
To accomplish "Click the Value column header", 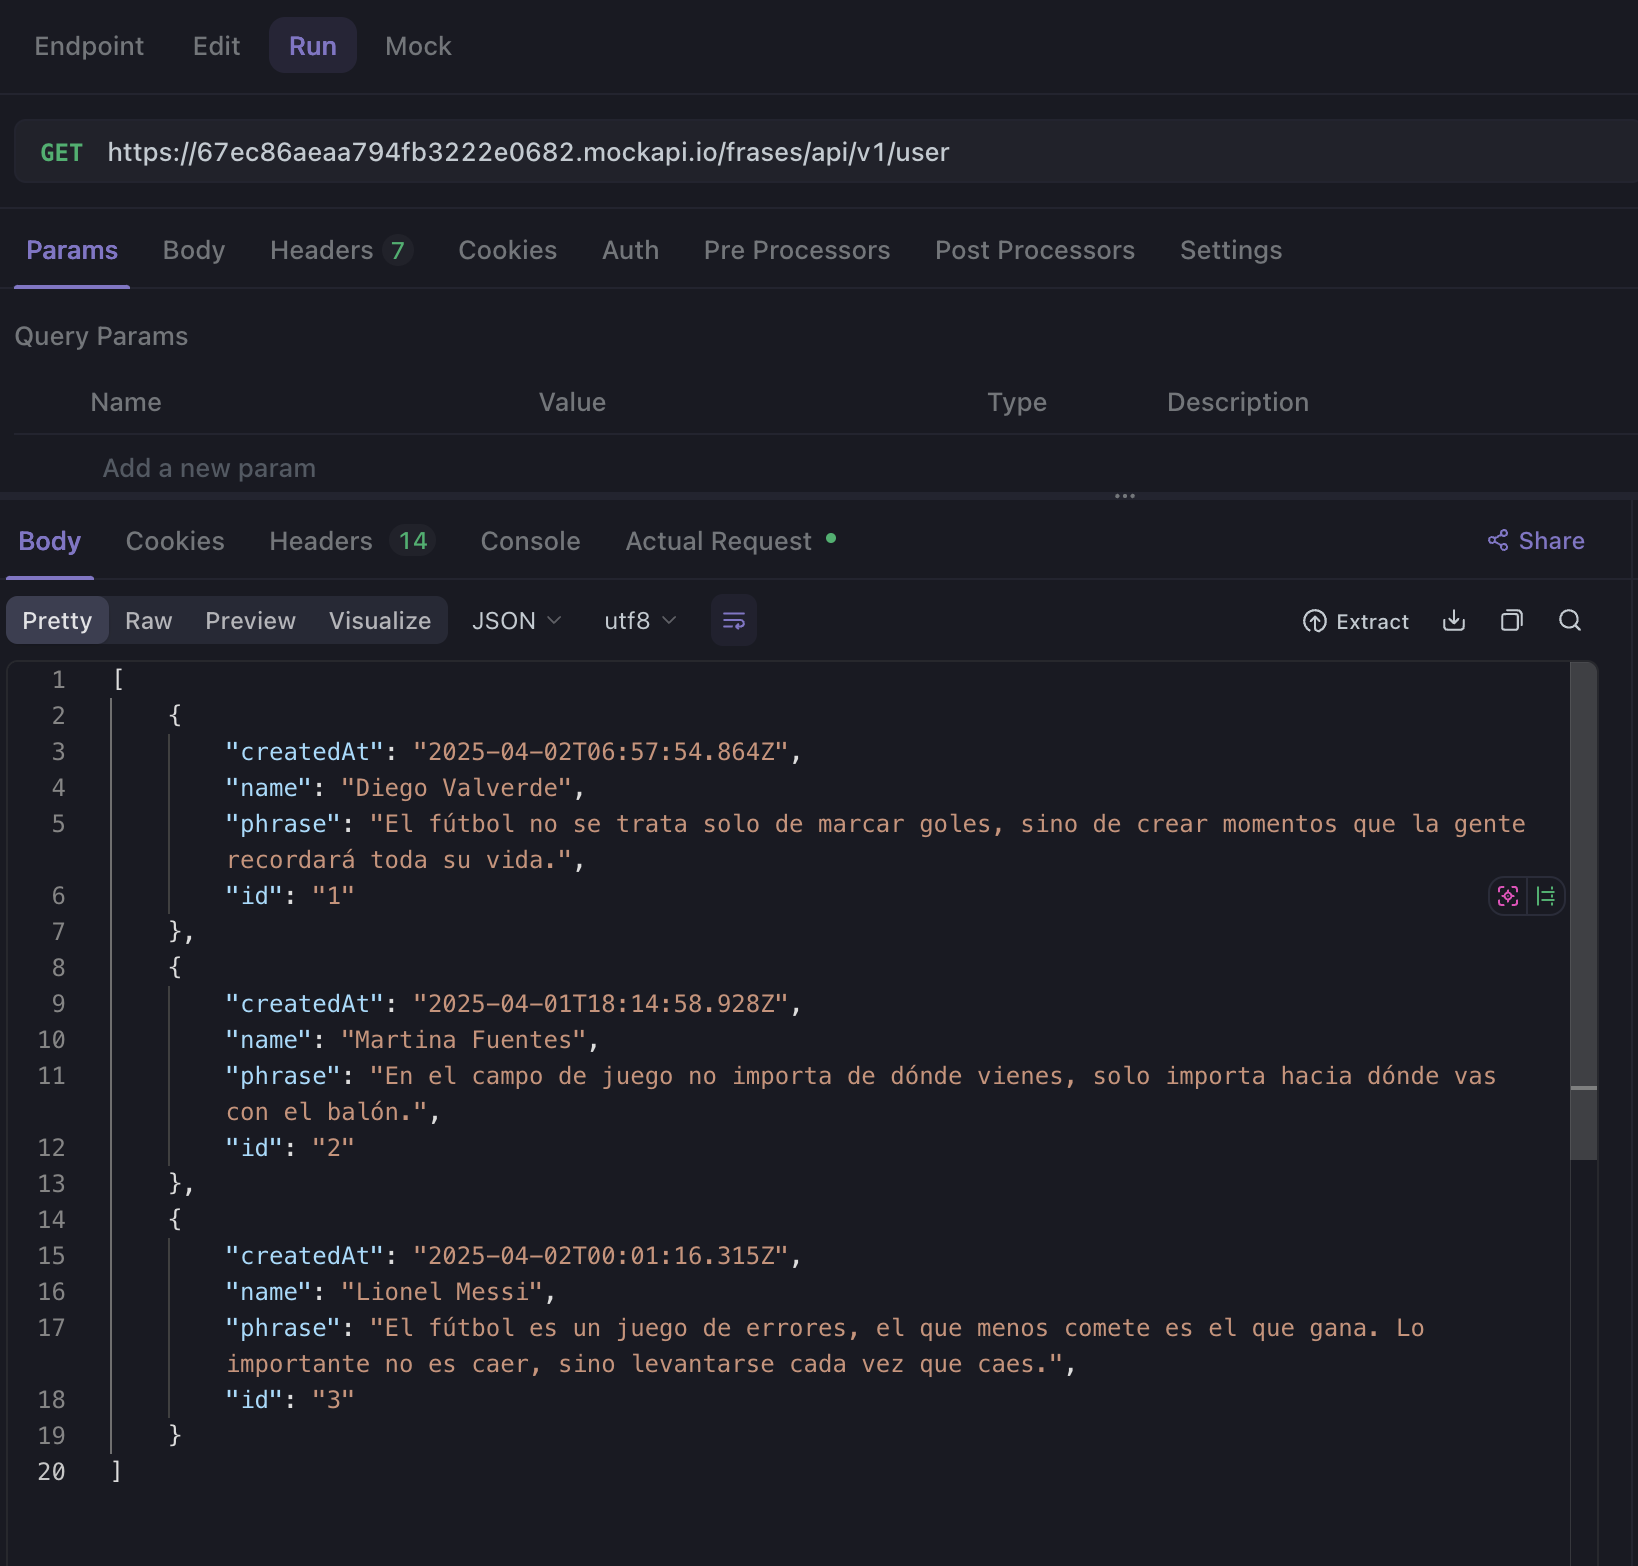I will pyautogui.click(x=572, y=402).
